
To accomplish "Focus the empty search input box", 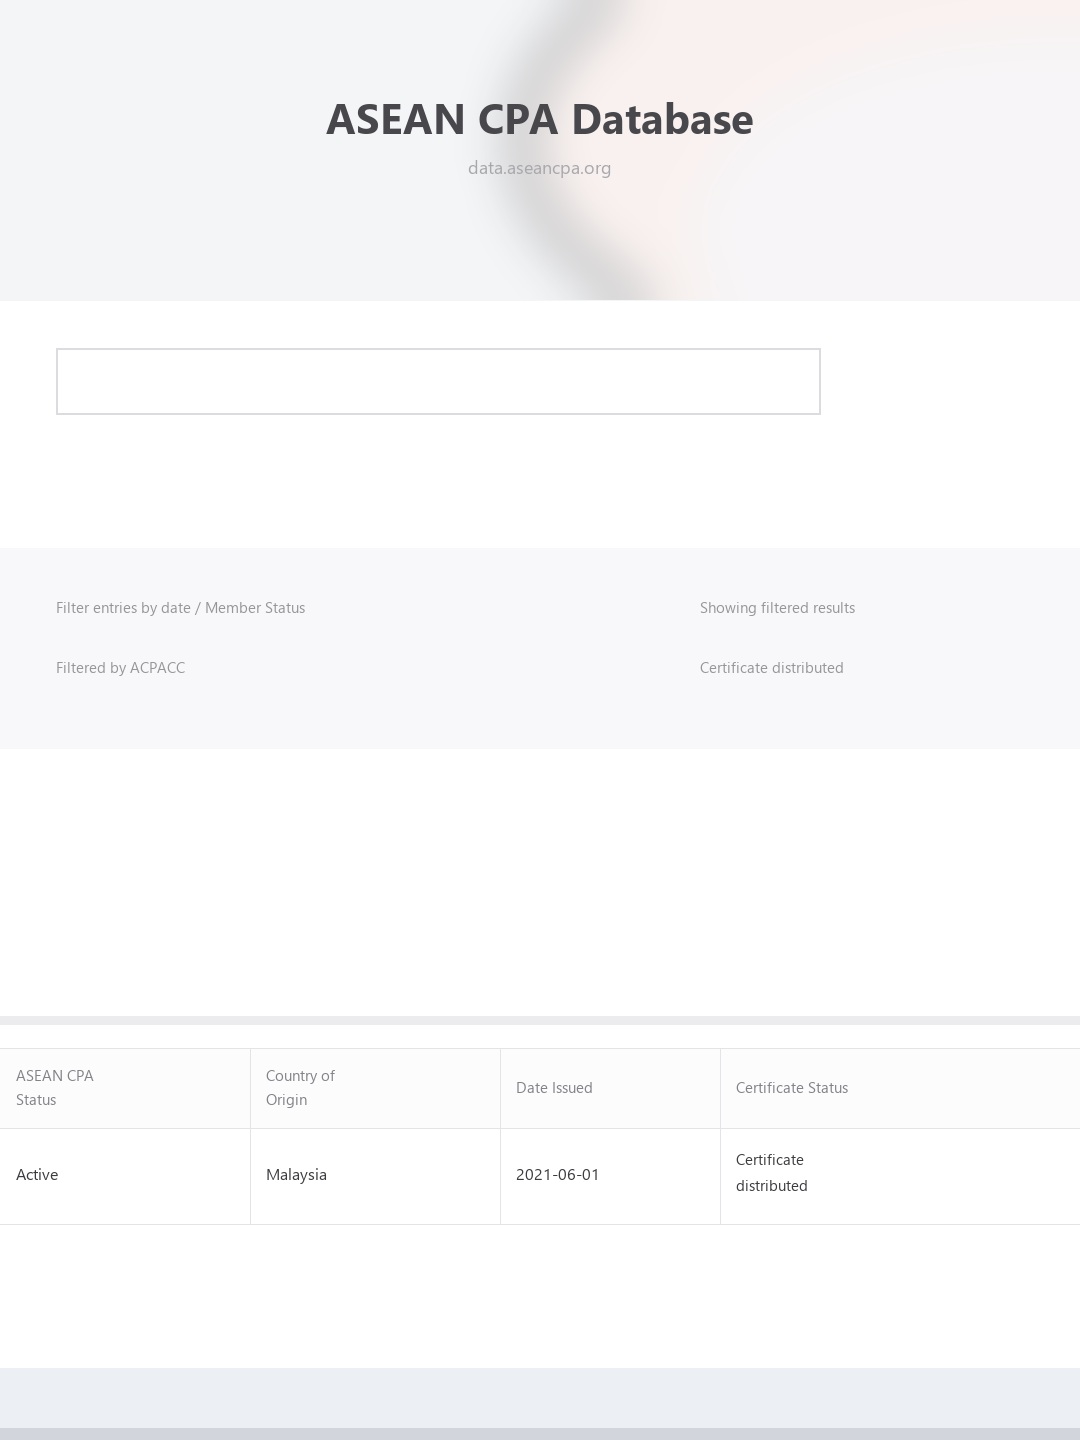I will (x=438, y=381).
